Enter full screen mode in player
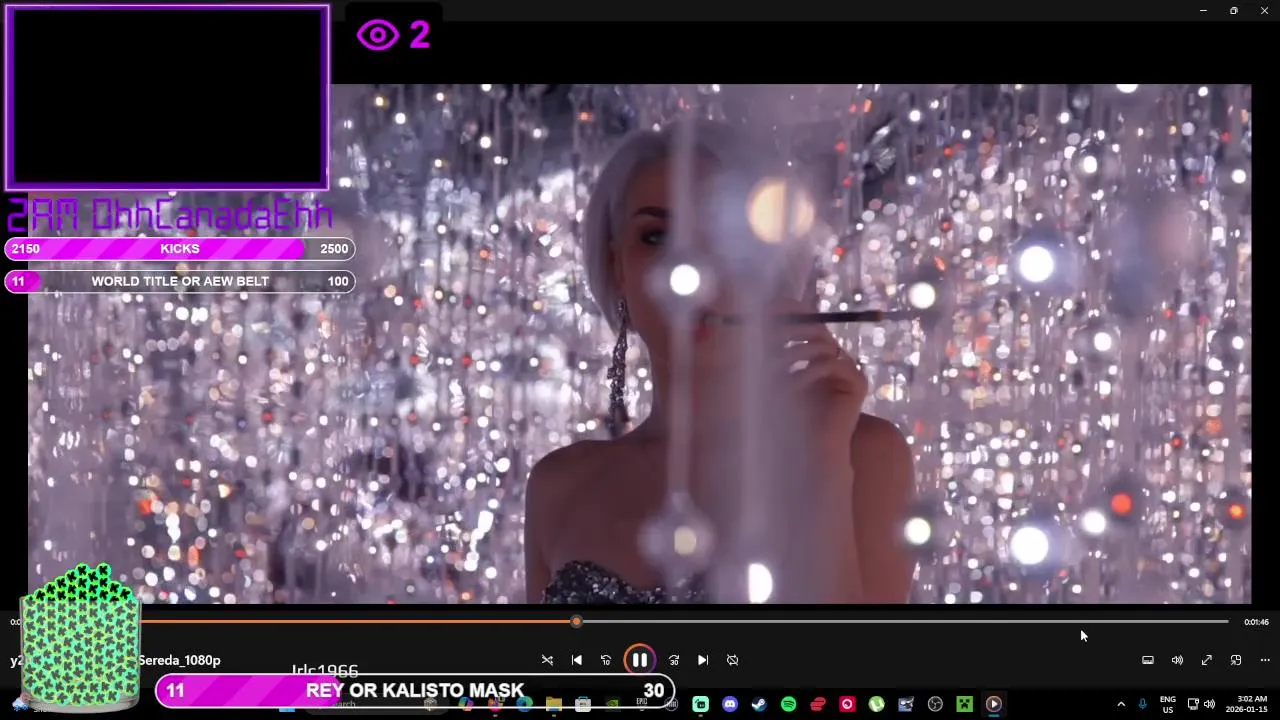The image size is (1280, 720). coord(1207,660)
